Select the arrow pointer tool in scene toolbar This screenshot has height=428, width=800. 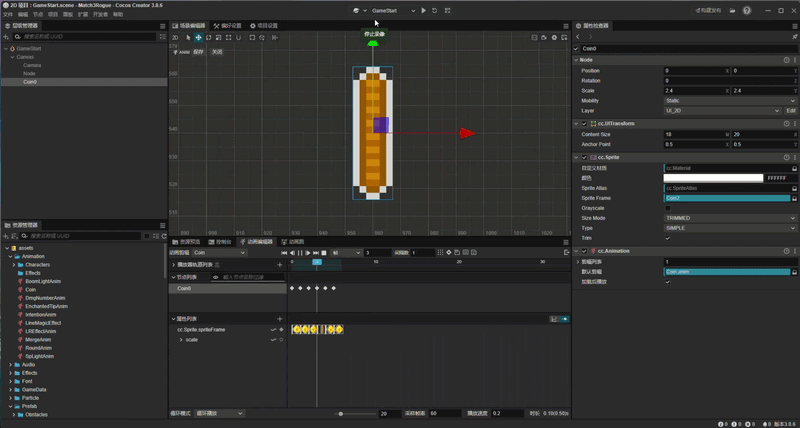188,38
